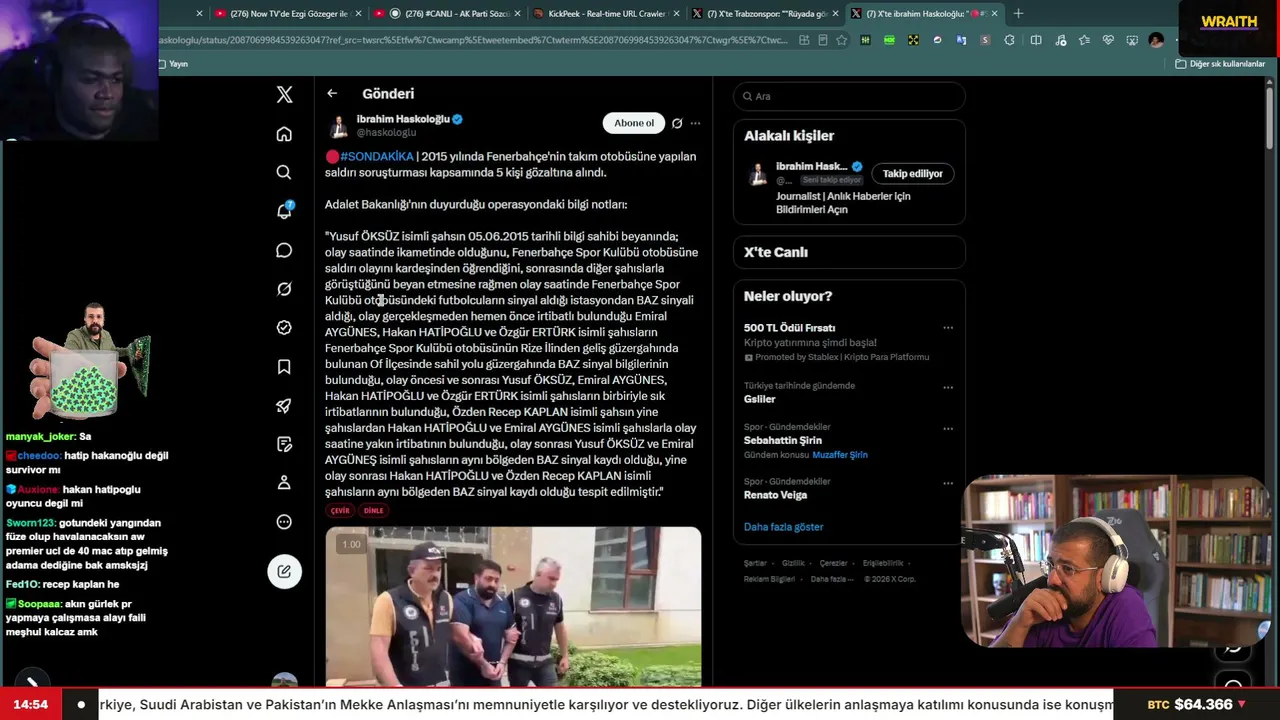Click the Takip ediliyor button
The height and width of the screenshot is (720, 1280).
pyautogui.click(x=912, y=173)
